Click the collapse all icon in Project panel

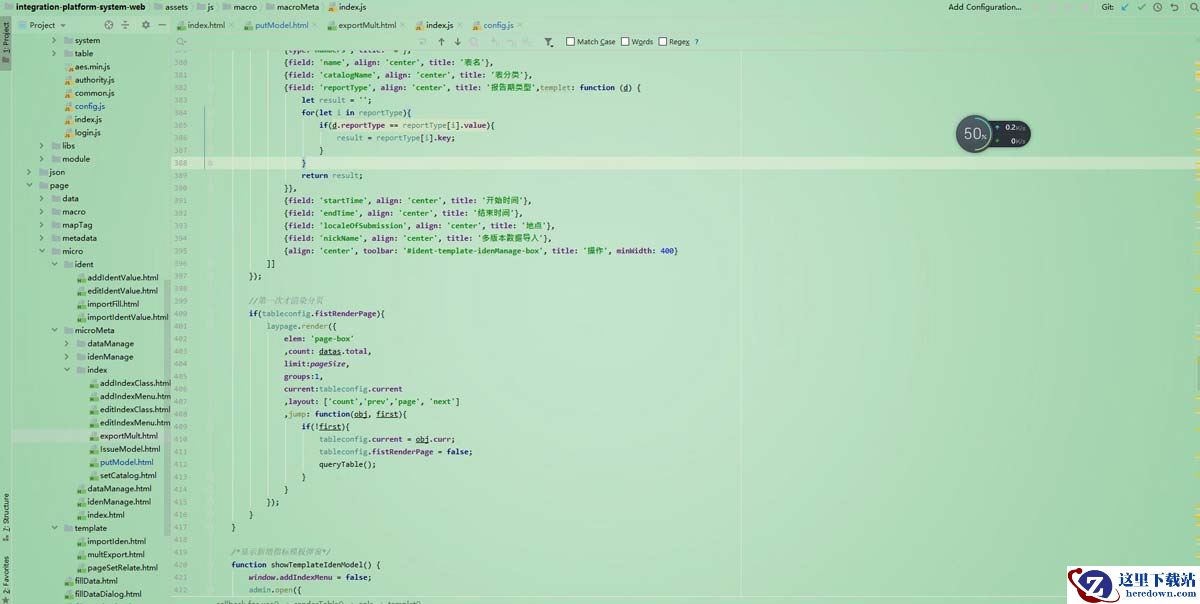(127, 25)
